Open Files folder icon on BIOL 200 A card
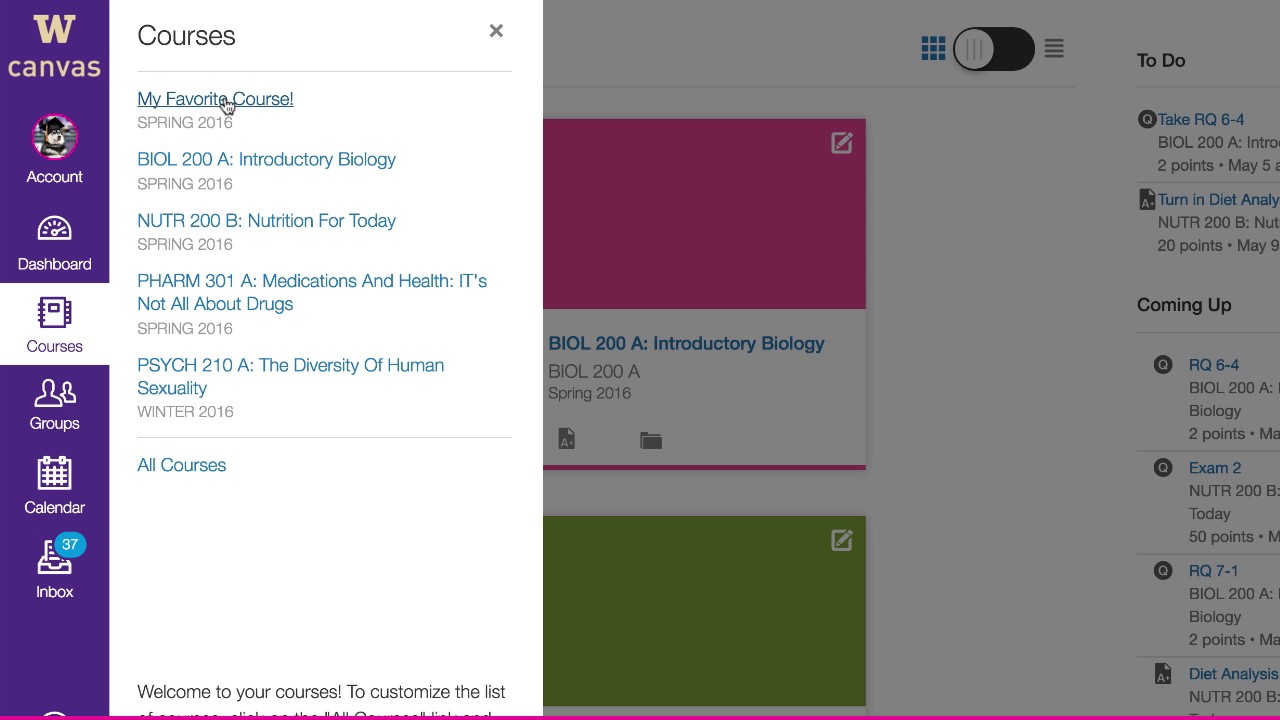 point(651,440)
